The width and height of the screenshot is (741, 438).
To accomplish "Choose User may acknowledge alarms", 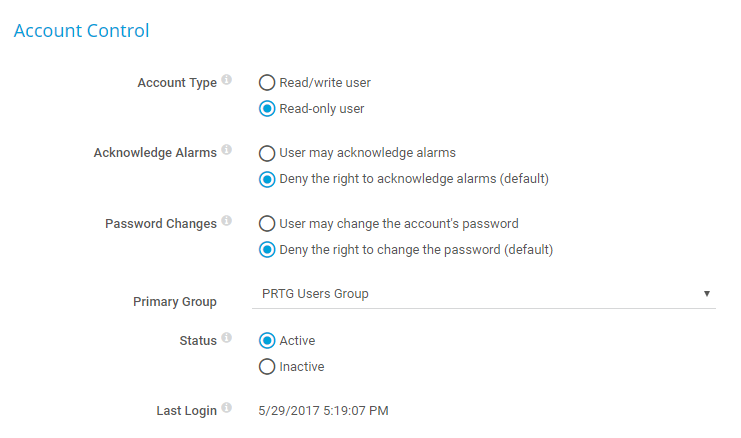I will [267, 153].
